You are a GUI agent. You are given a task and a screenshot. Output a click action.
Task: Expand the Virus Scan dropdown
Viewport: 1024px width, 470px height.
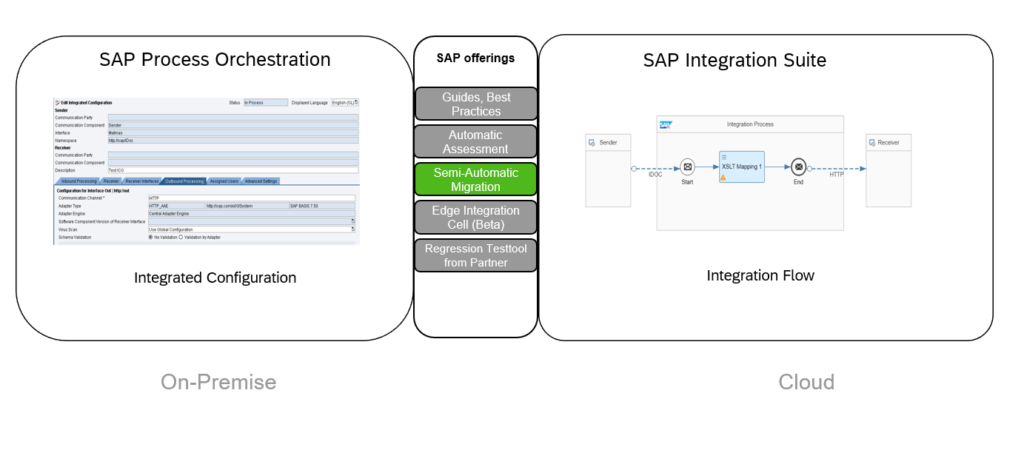352,229
